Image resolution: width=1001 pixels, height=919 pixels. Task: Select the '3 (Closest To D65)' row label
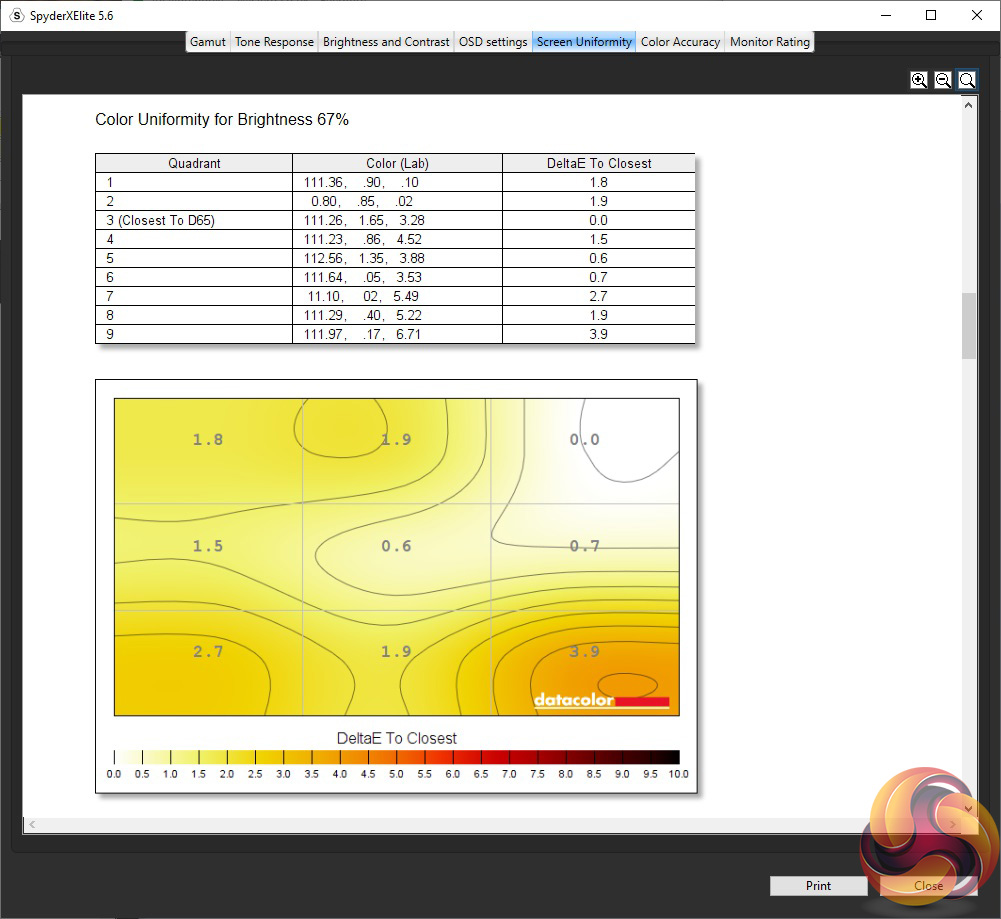click(x=160, y=220)
